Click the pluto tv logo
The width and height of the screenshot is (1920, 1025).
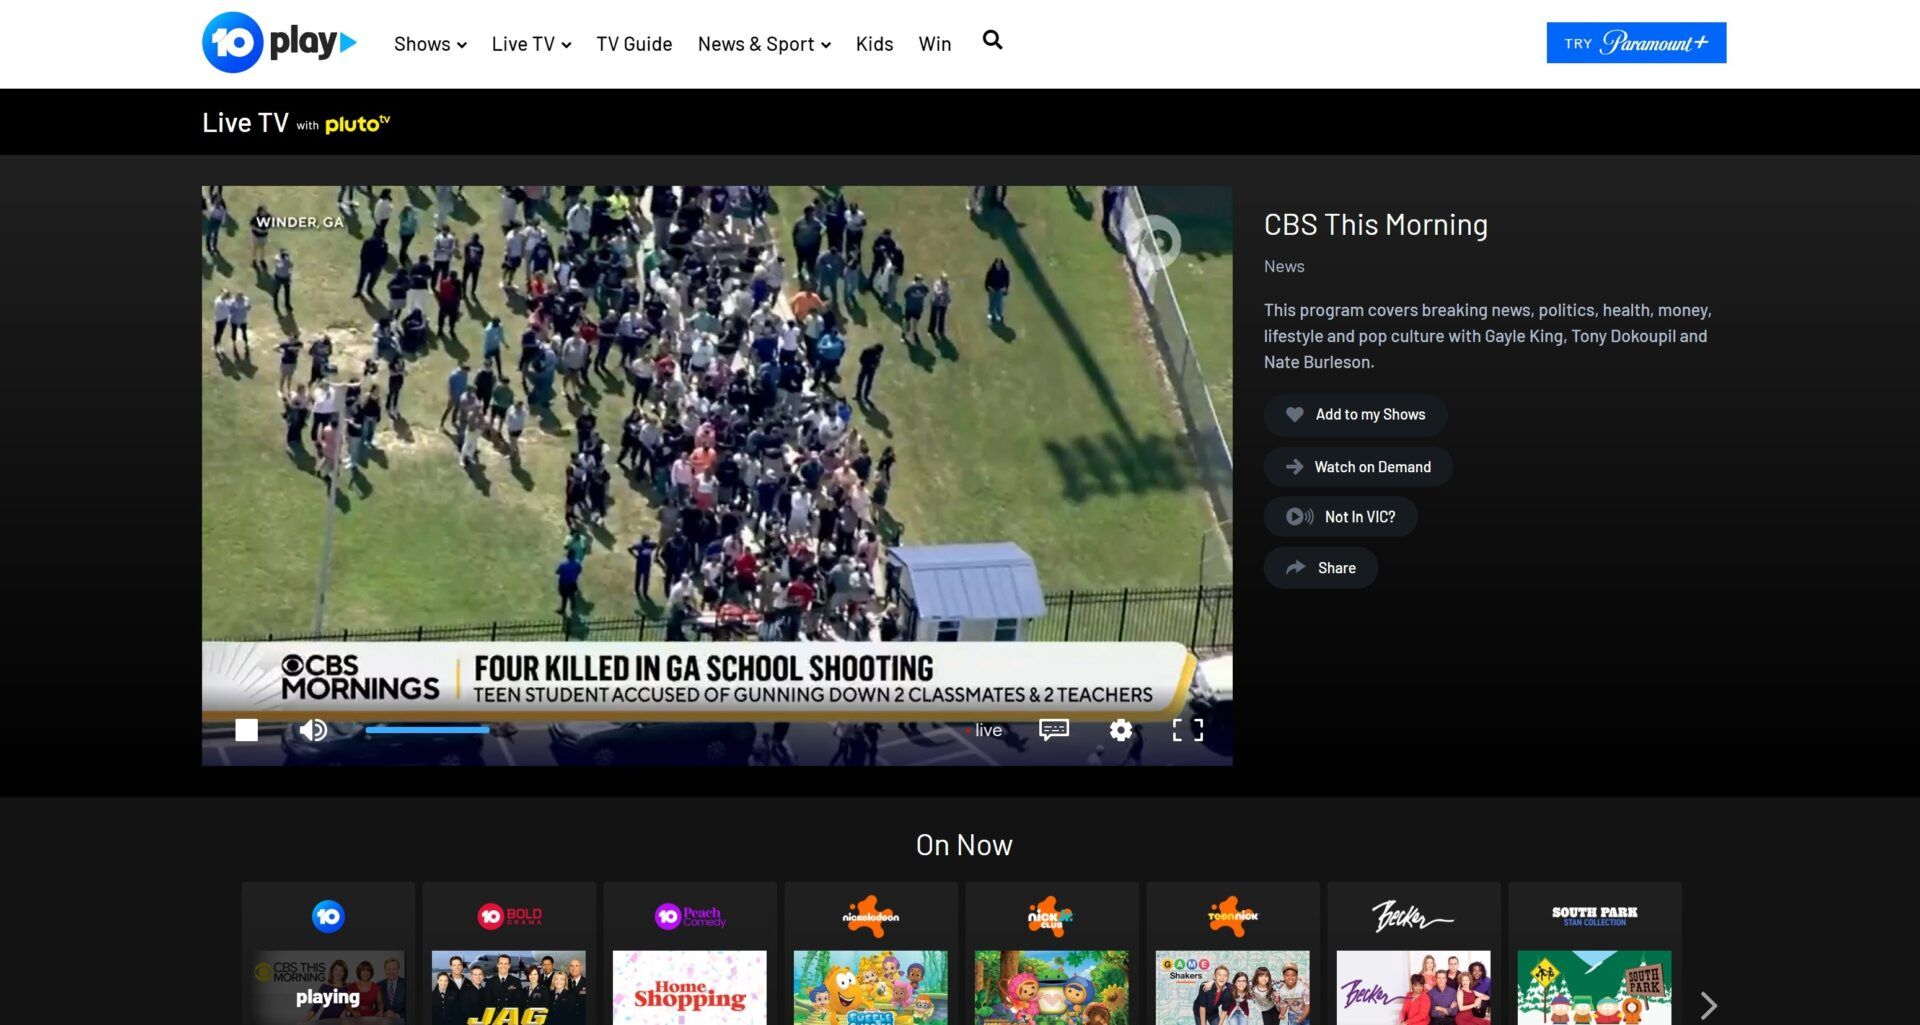[x=357, y=124]
